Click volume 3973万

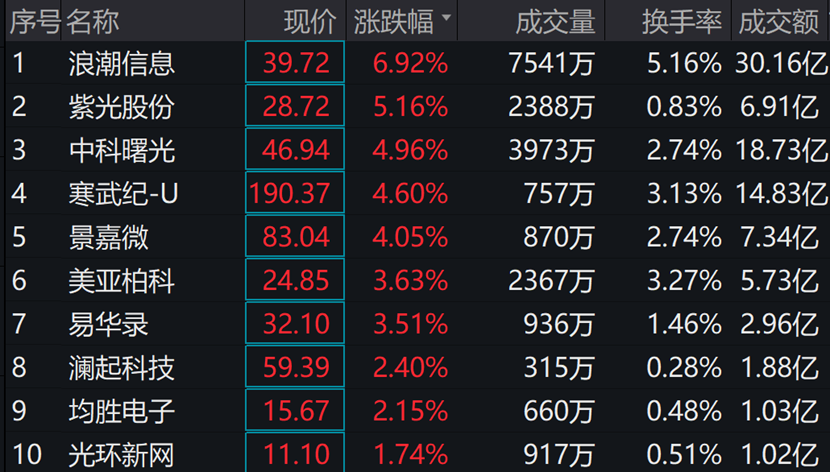551,150
